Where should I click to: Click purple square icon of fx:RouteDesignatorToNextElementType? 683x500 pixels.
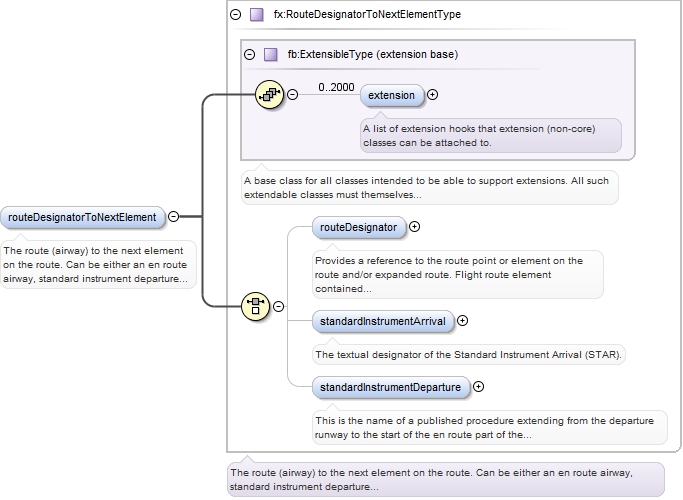tap(257, 15)
